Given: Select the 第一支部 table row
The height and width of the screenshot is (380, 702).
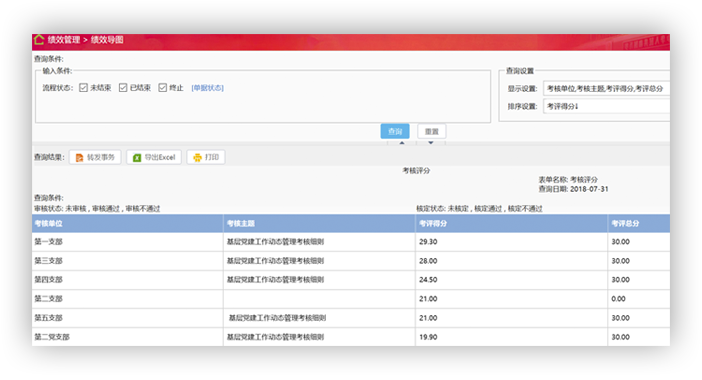Looking at the screenshot, I should point(351,242).
